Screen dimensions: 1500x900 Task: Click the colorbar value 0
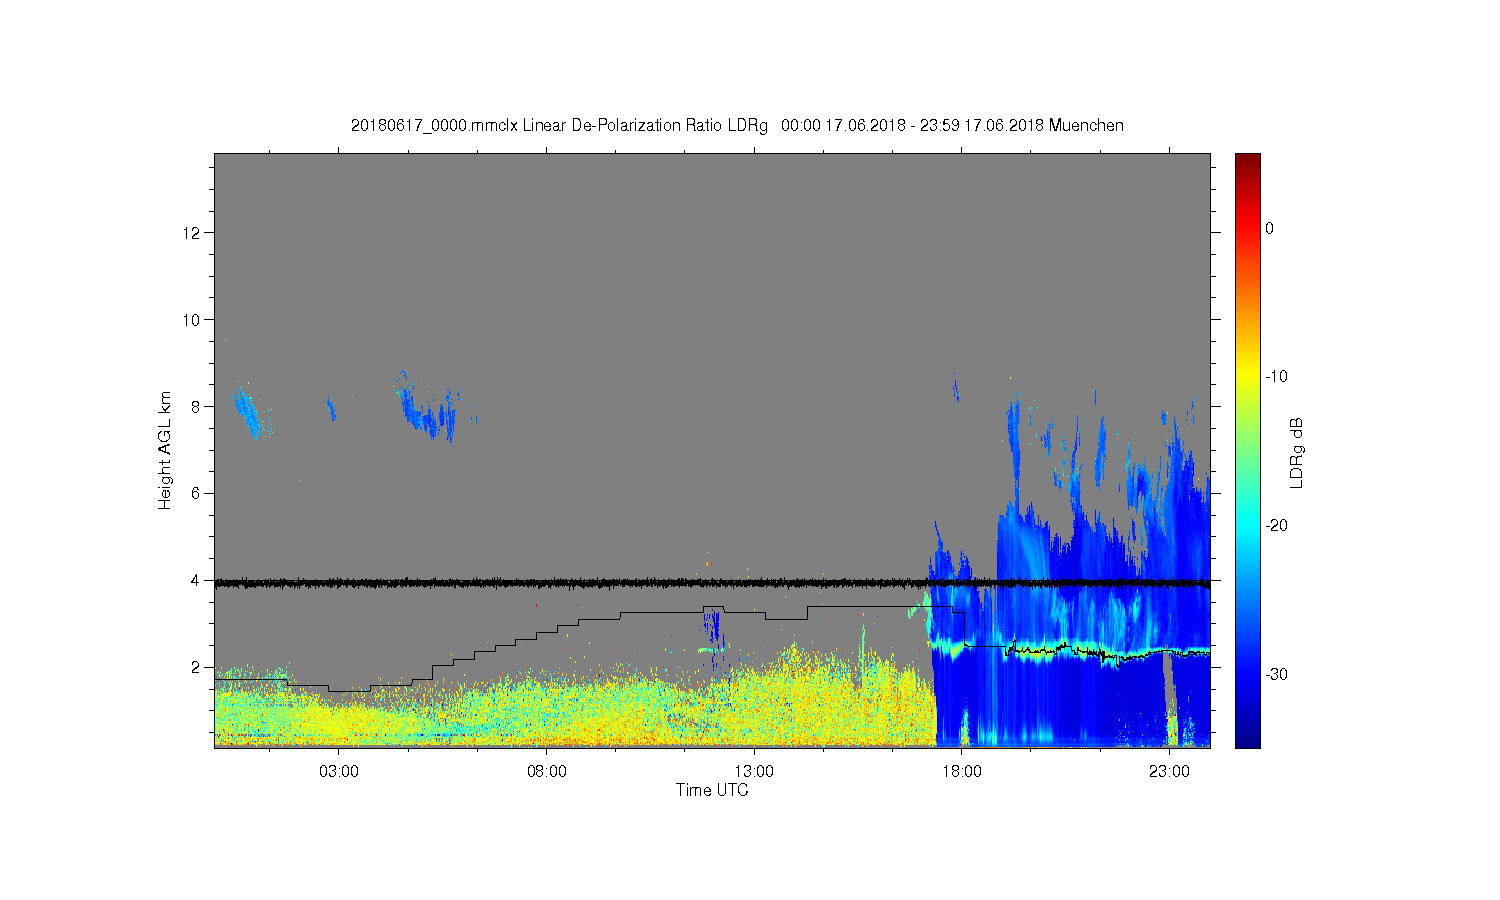[x=1270, y=228]
